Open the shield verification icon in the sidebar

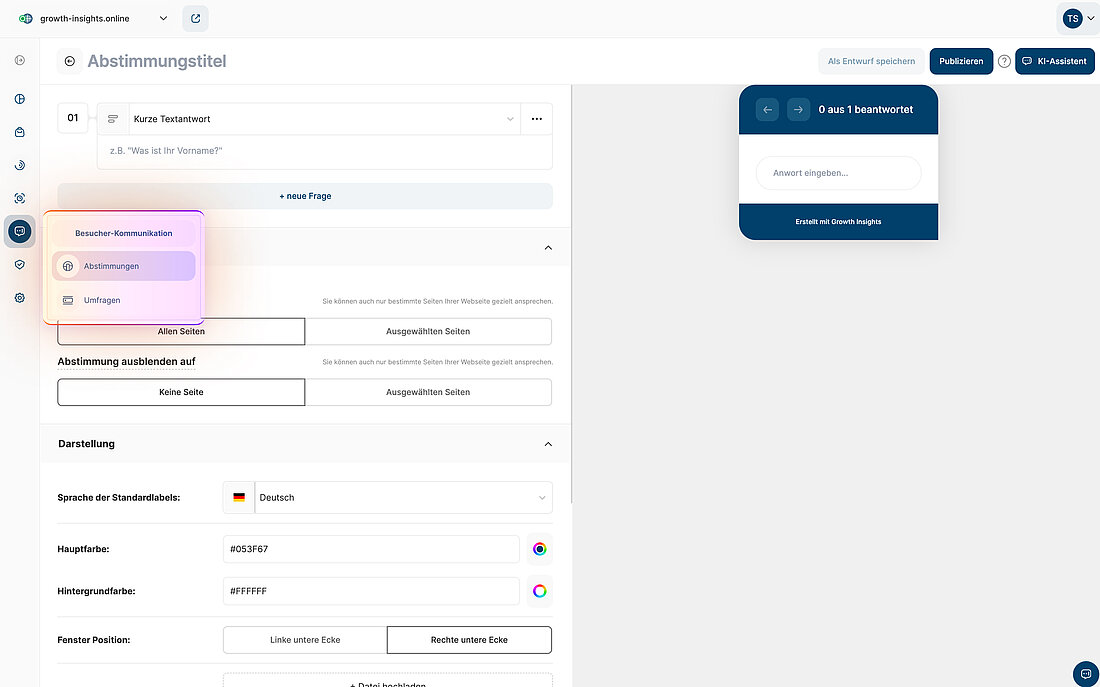[x=19, y=265]
